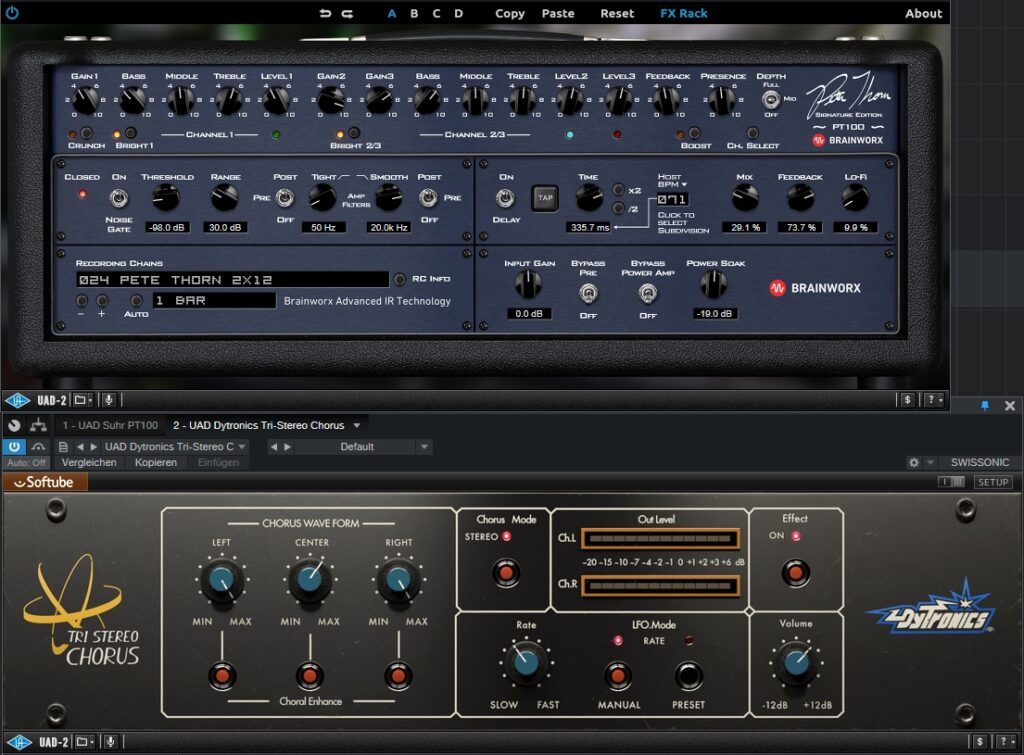This screenshot has height=755, width=1024.
Task: Toggle the Boost button
Action: tap(694, 133)
